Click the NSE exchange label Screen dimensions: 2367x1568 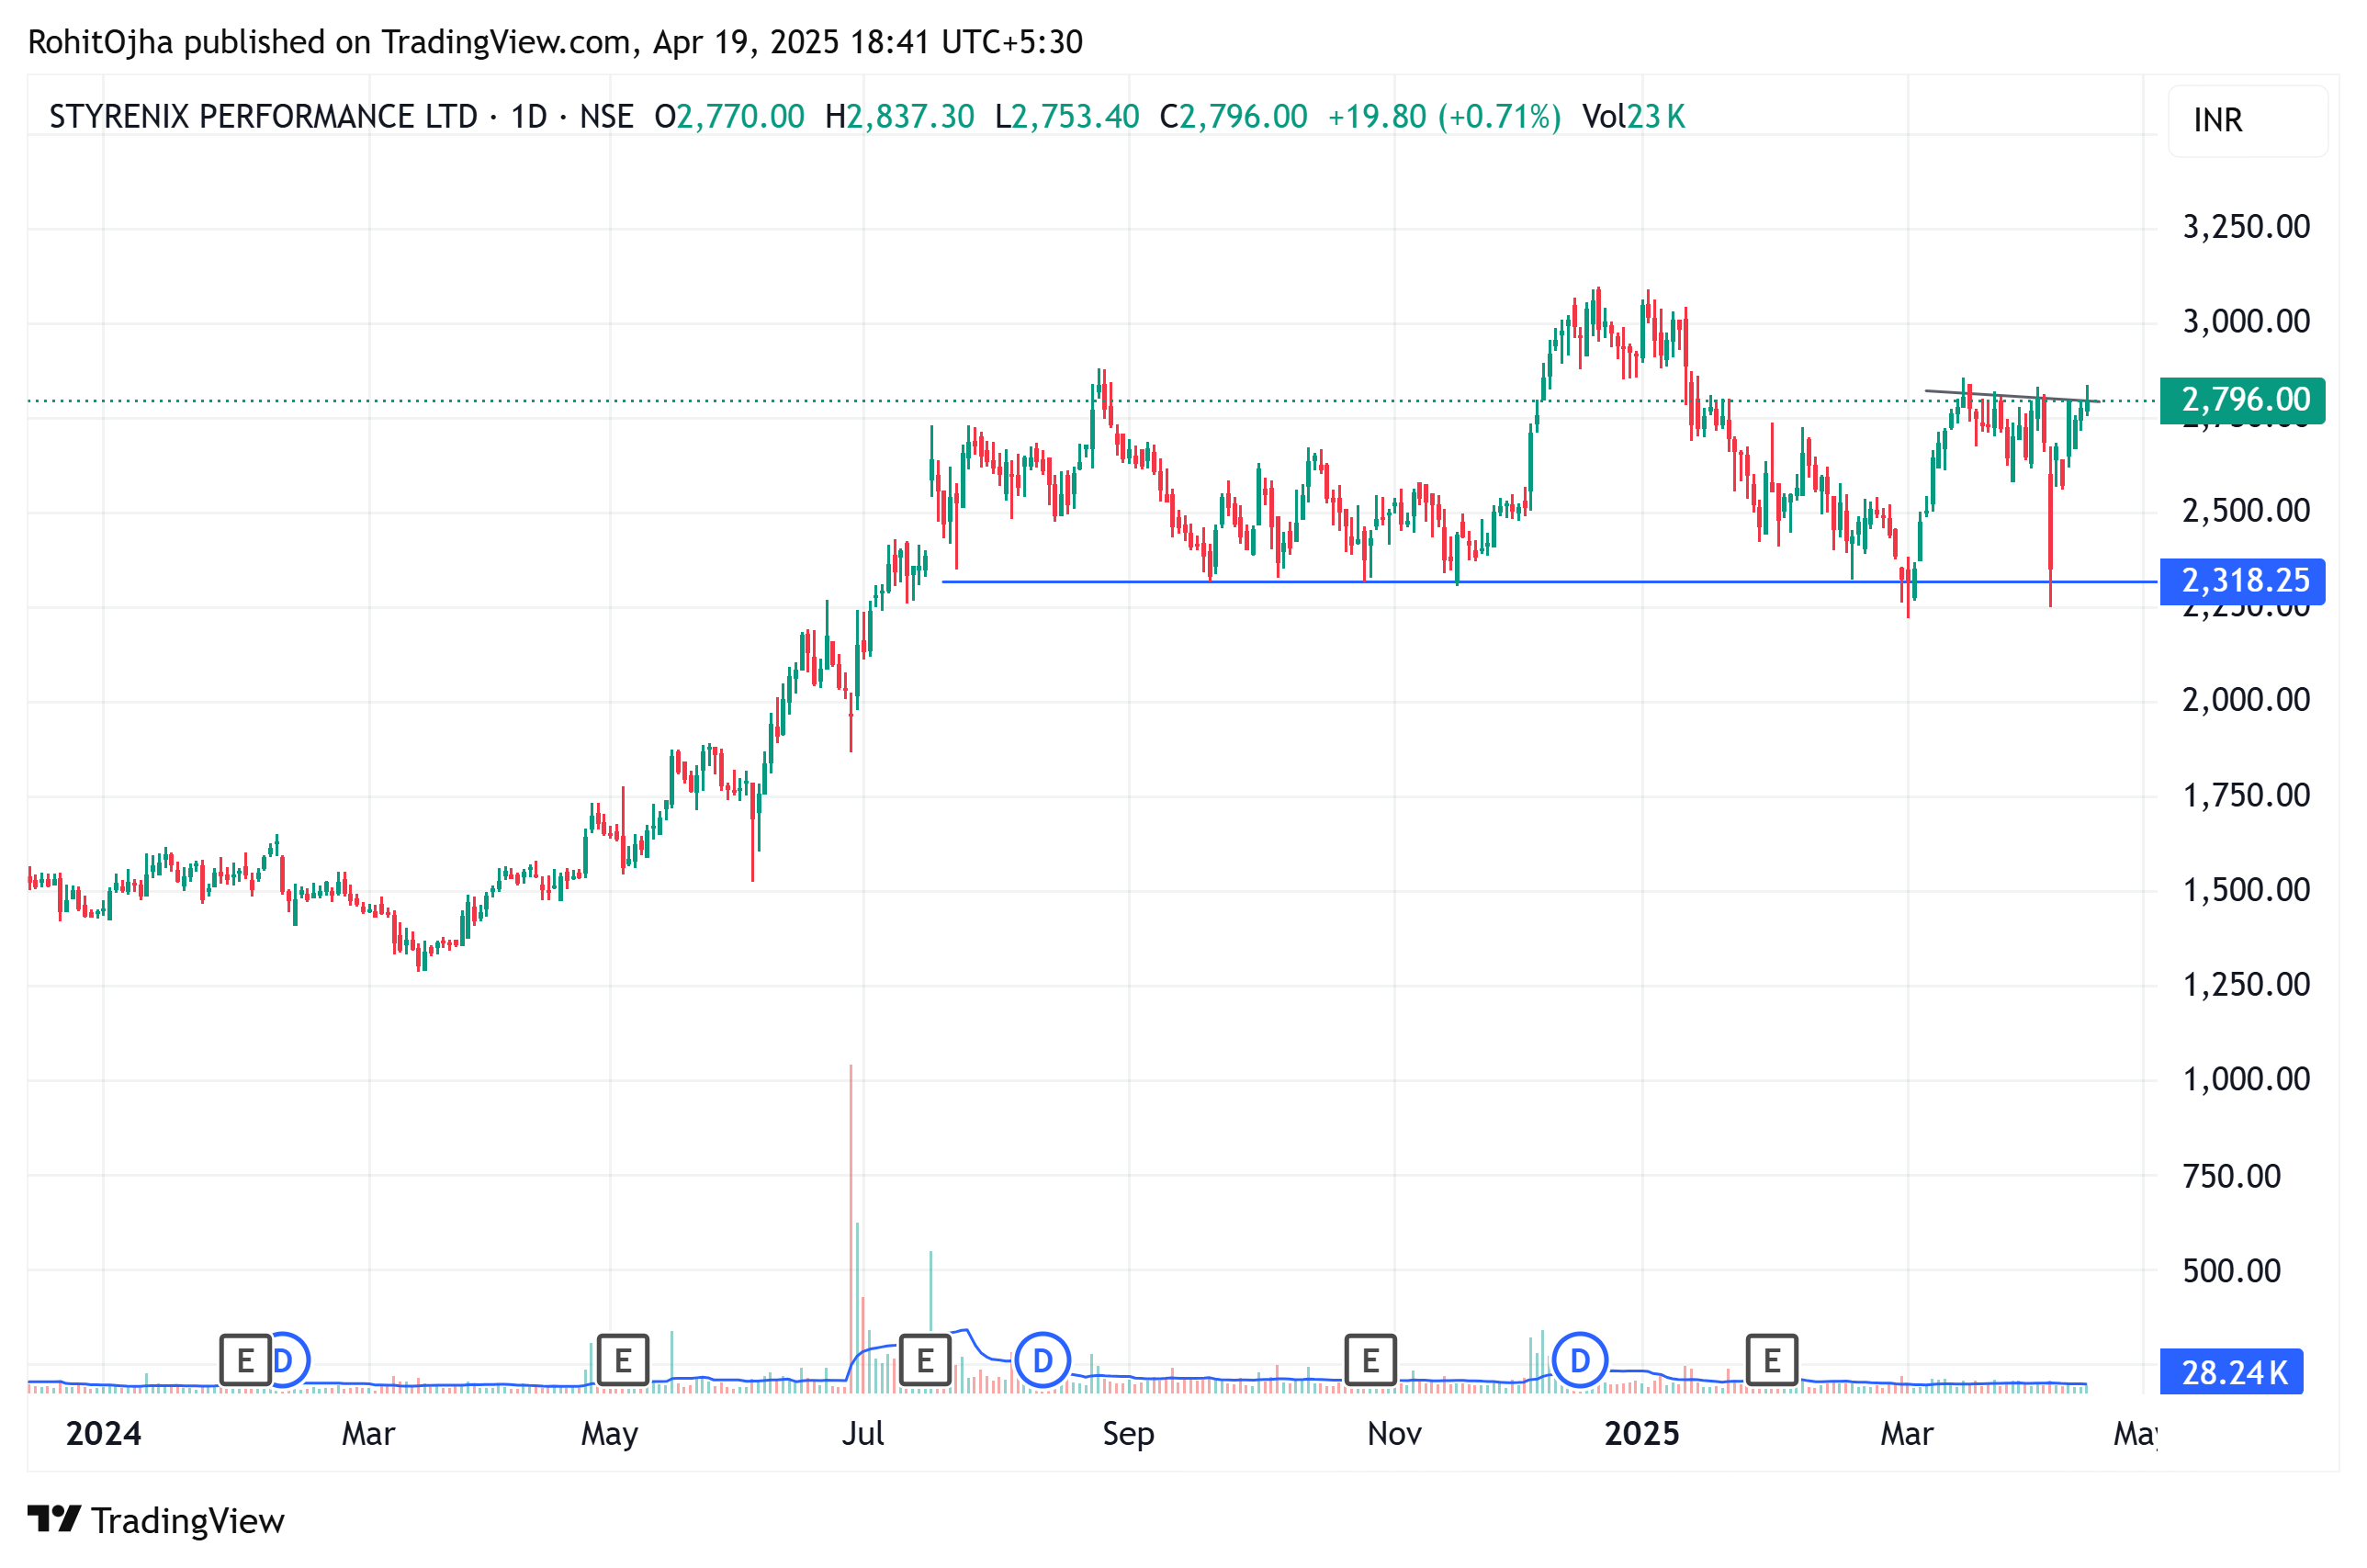point(606,117)
